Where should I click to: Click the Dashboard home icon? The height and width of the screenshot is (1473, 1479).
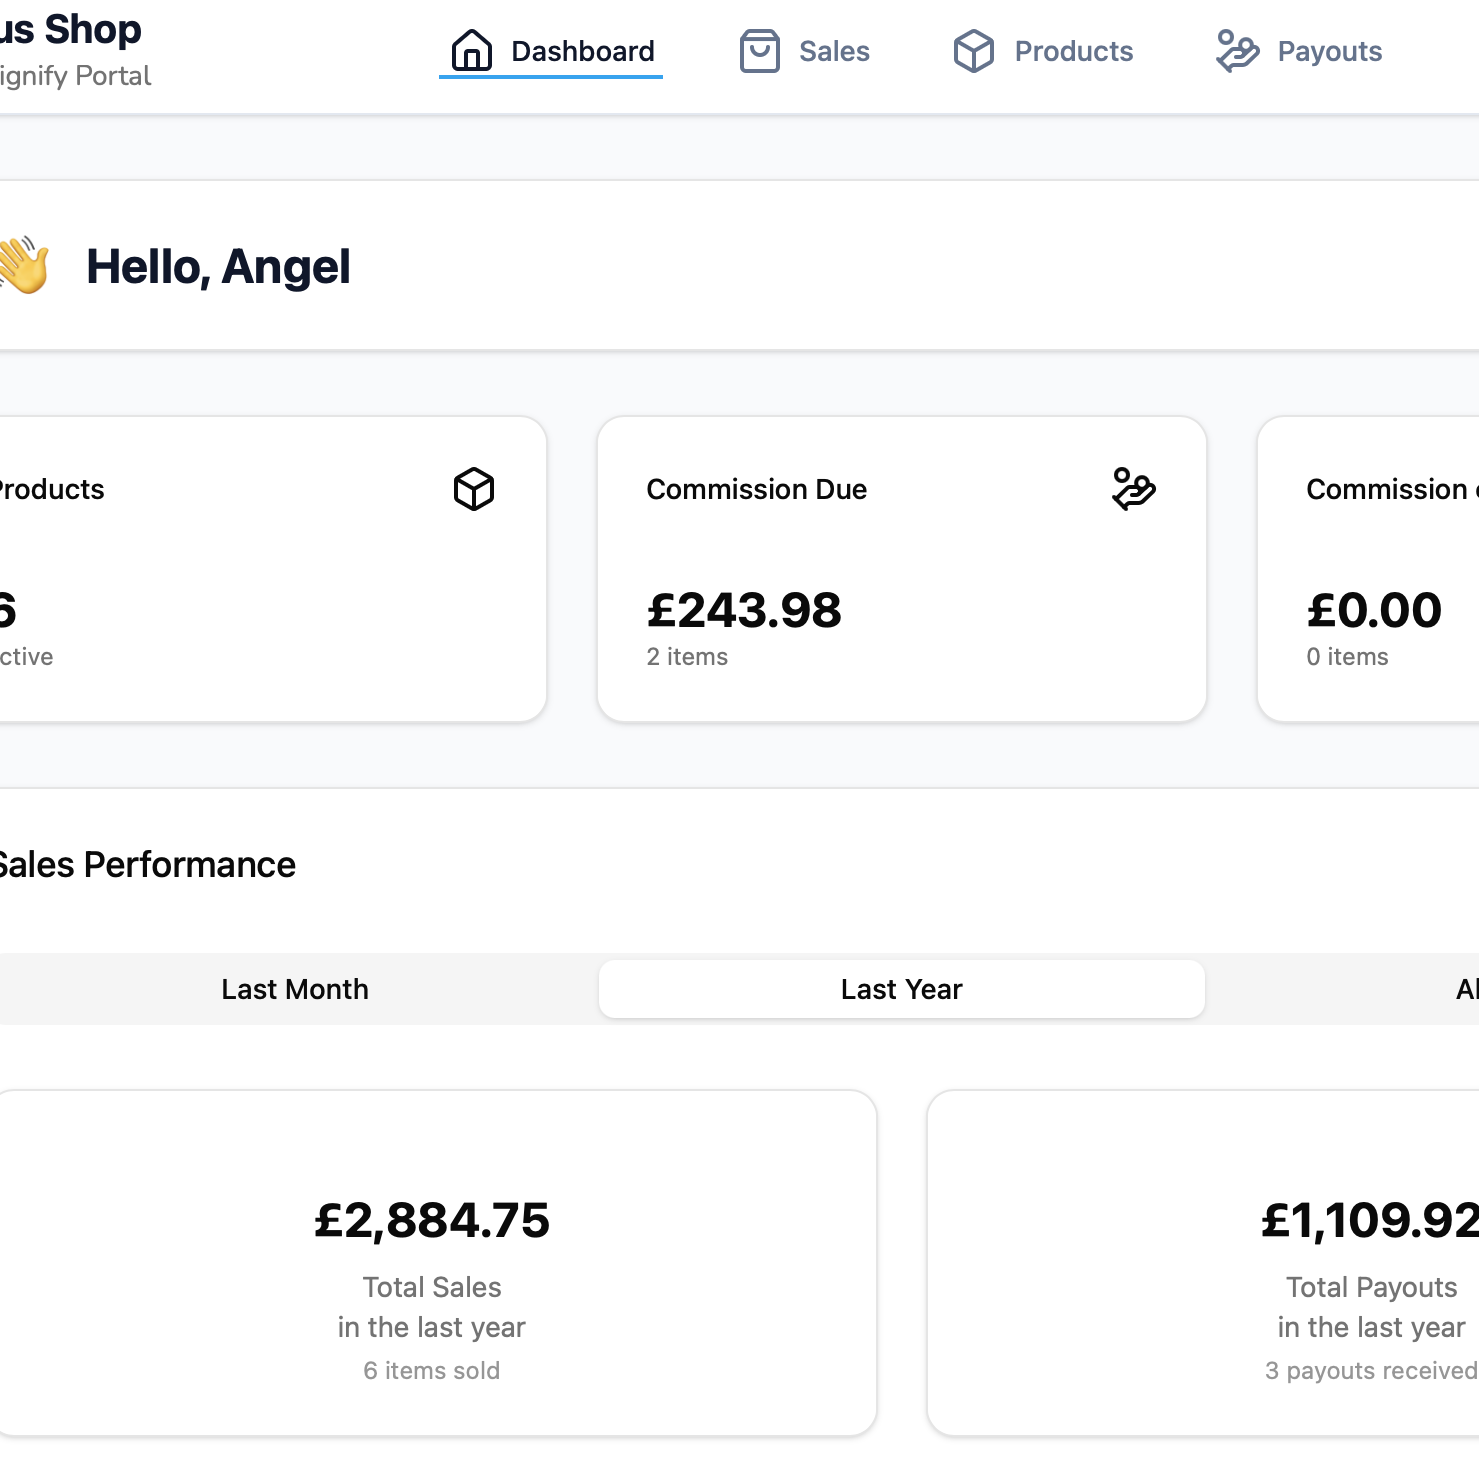[471, 51]
